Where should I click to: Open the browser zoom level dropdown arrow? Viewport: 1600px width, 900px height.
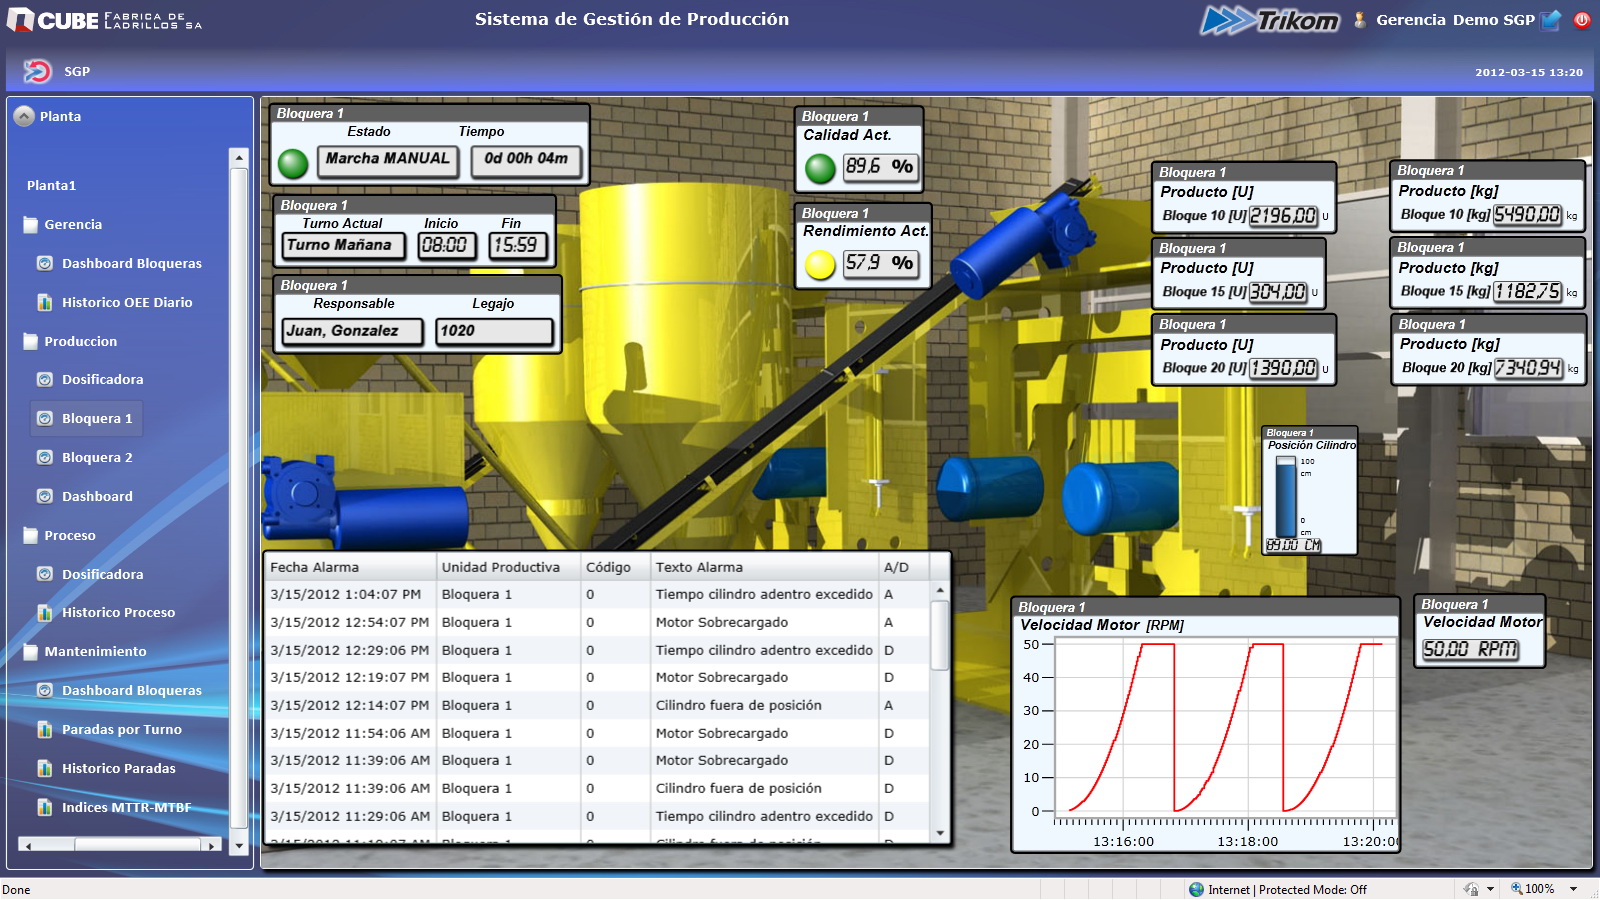[1573, 889]
